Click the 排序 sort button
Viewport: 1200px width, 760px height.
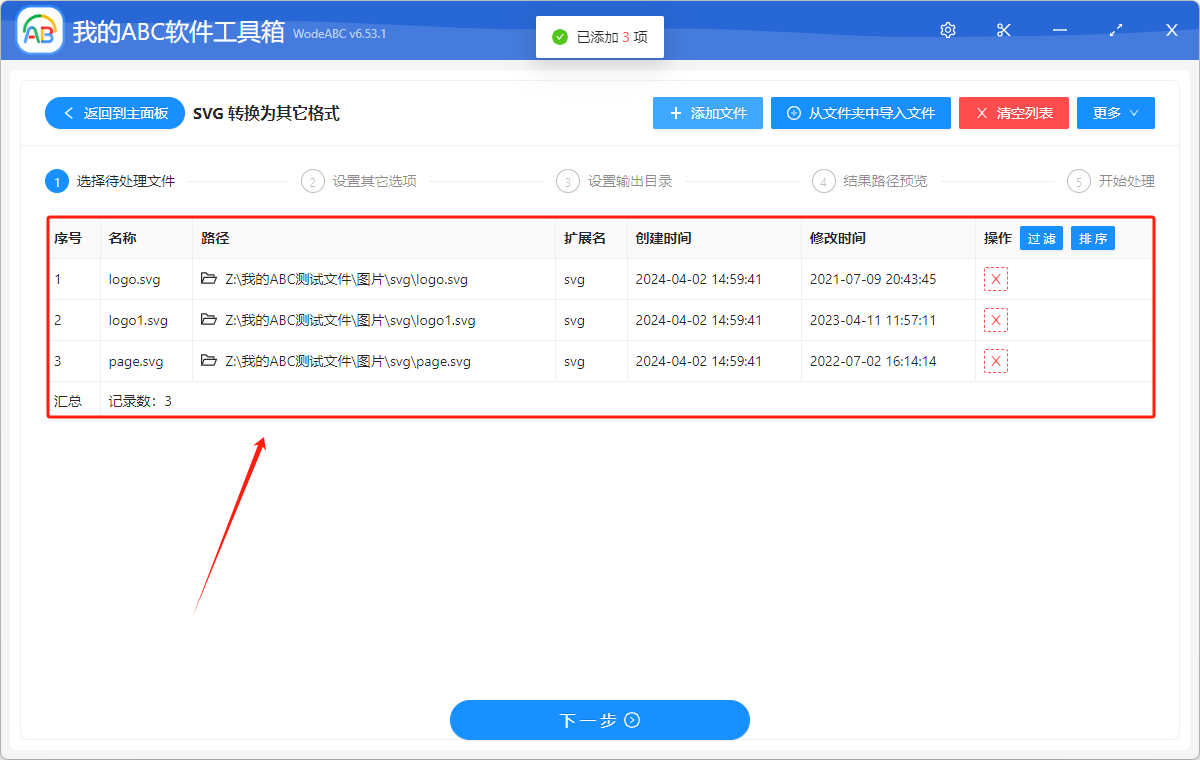pos(1092,238)
